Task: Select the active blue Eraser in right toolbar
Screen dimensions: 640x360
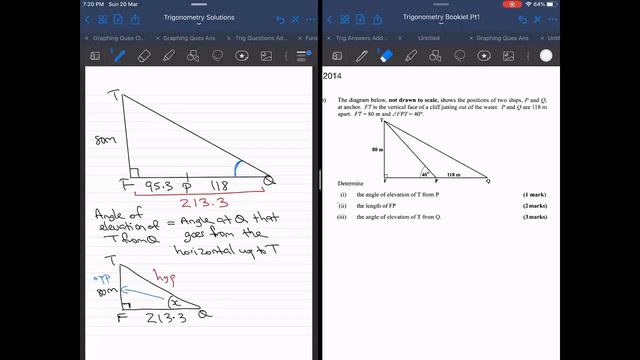Action: pyautogui.click(x=386, y=56)
